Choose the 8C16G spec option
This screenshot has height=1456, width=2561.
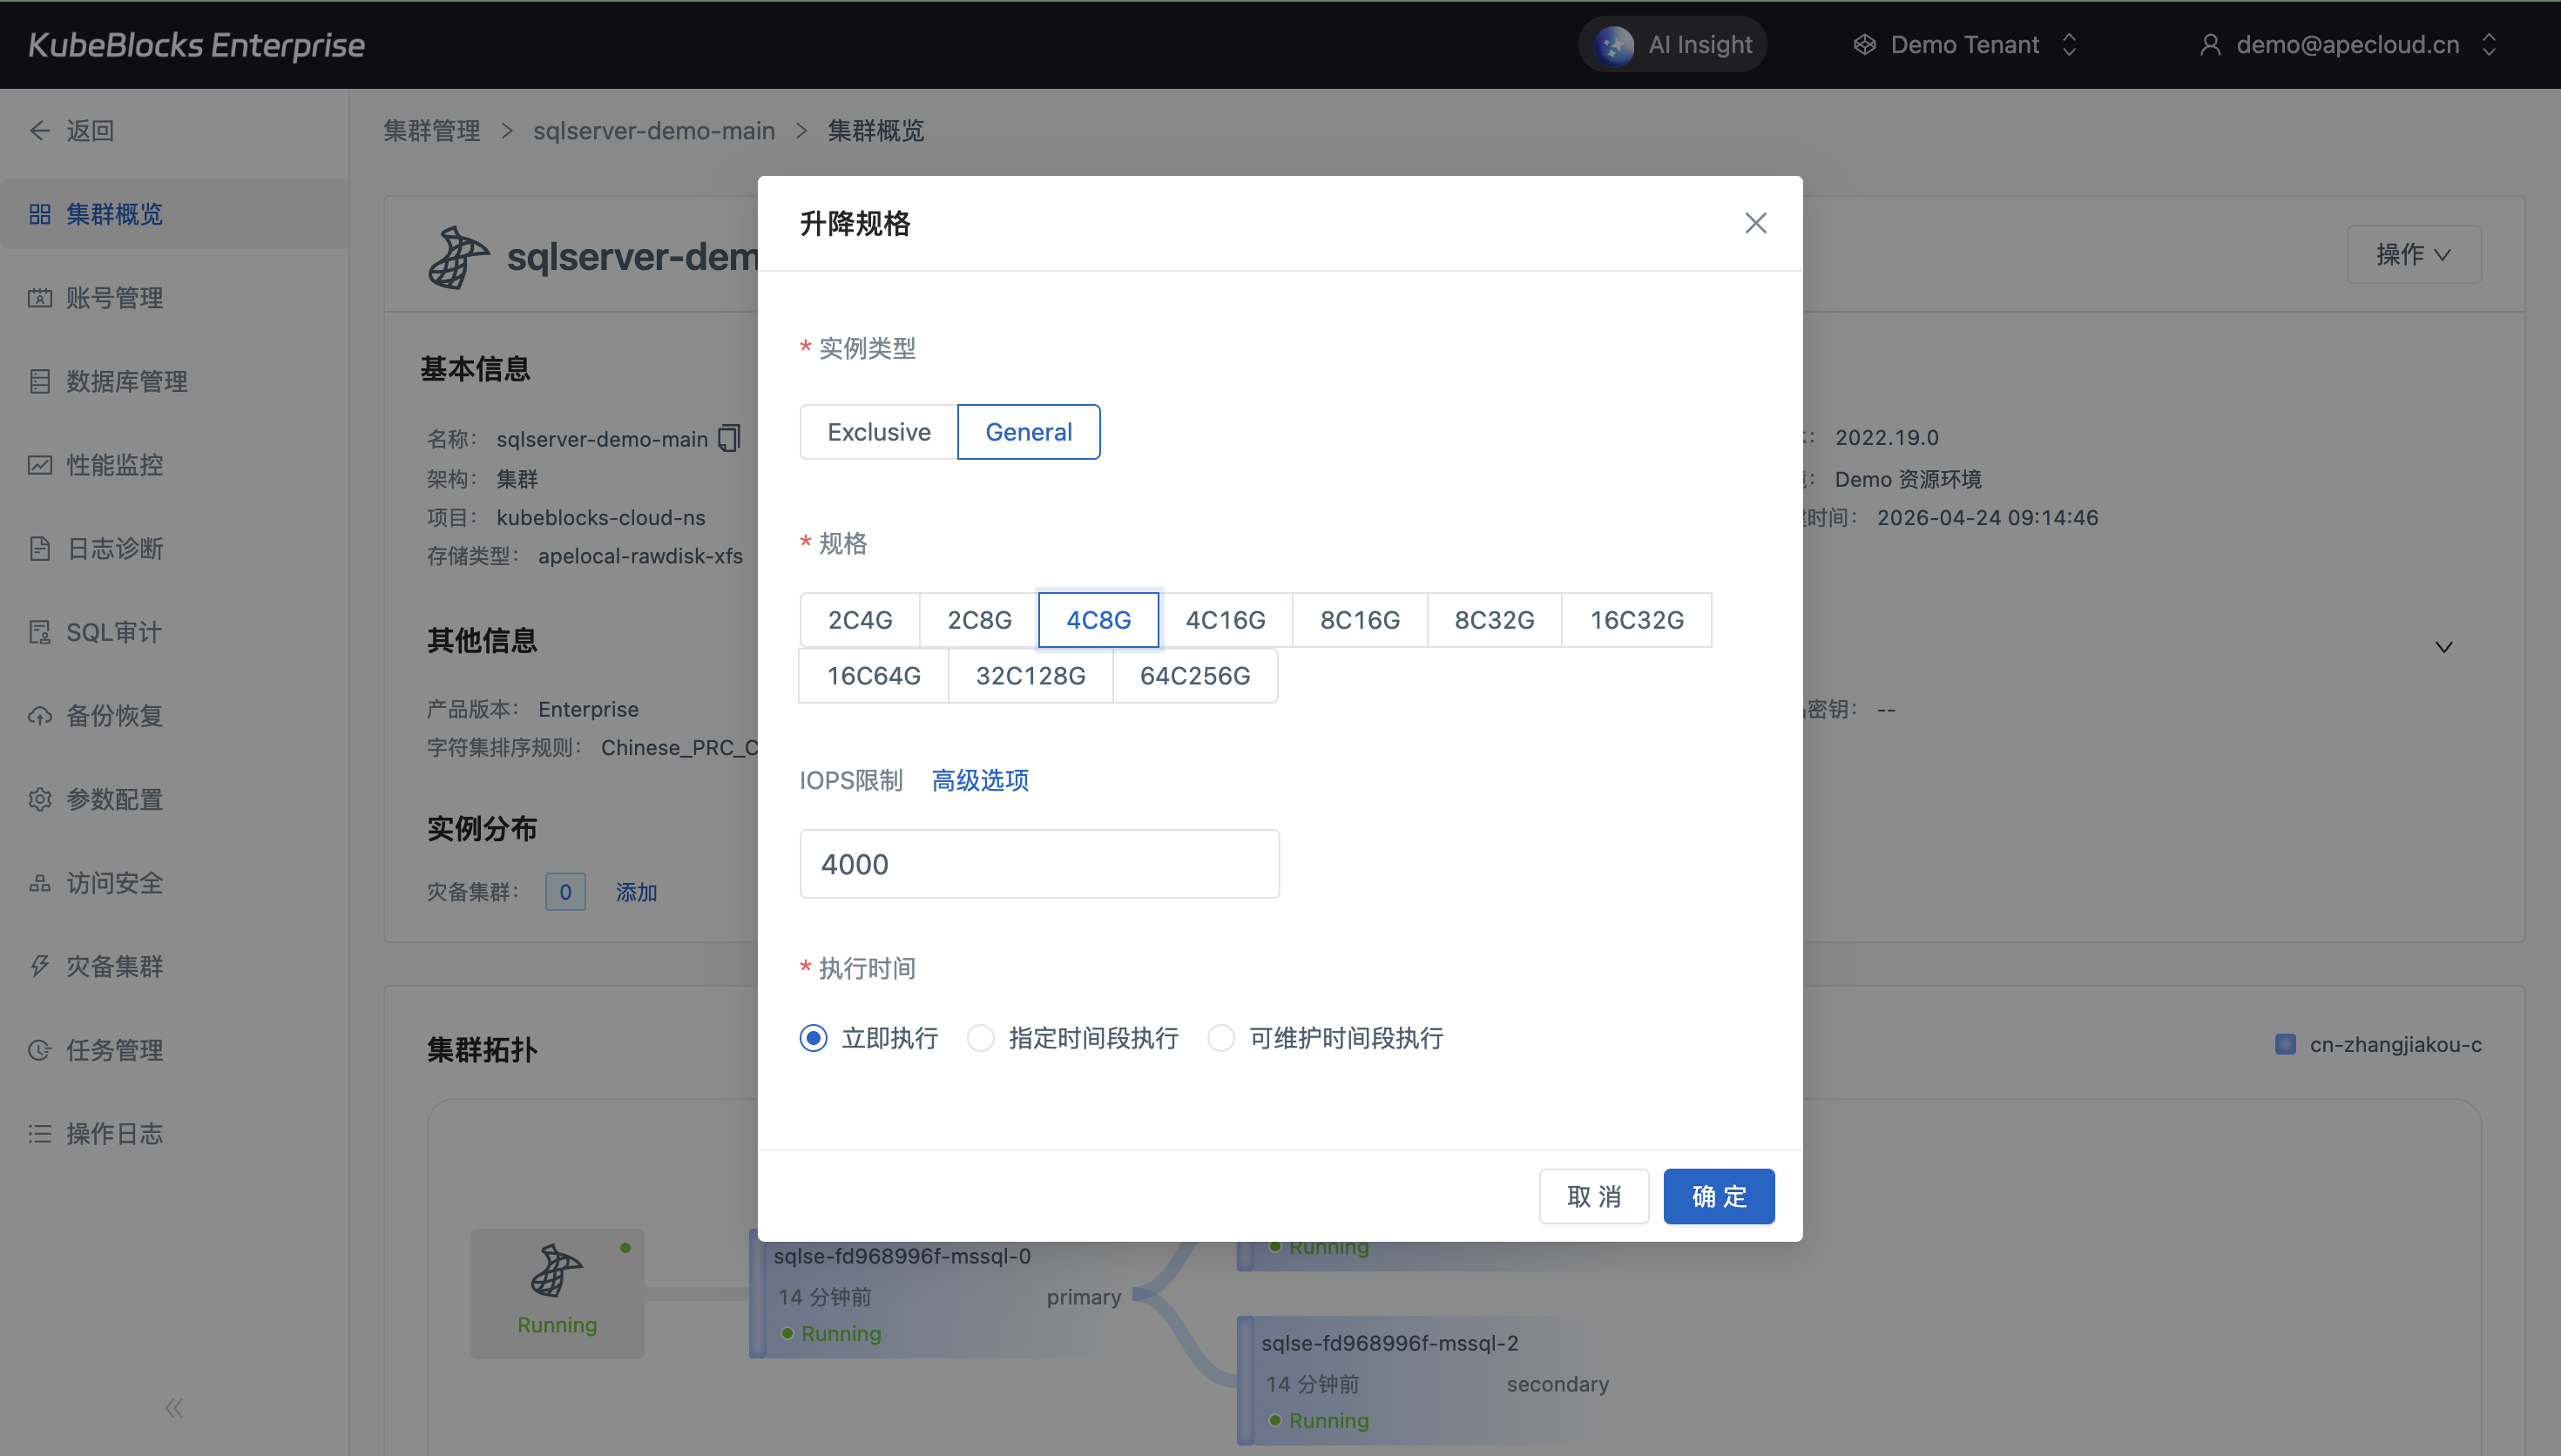[x=1359, y=620]
